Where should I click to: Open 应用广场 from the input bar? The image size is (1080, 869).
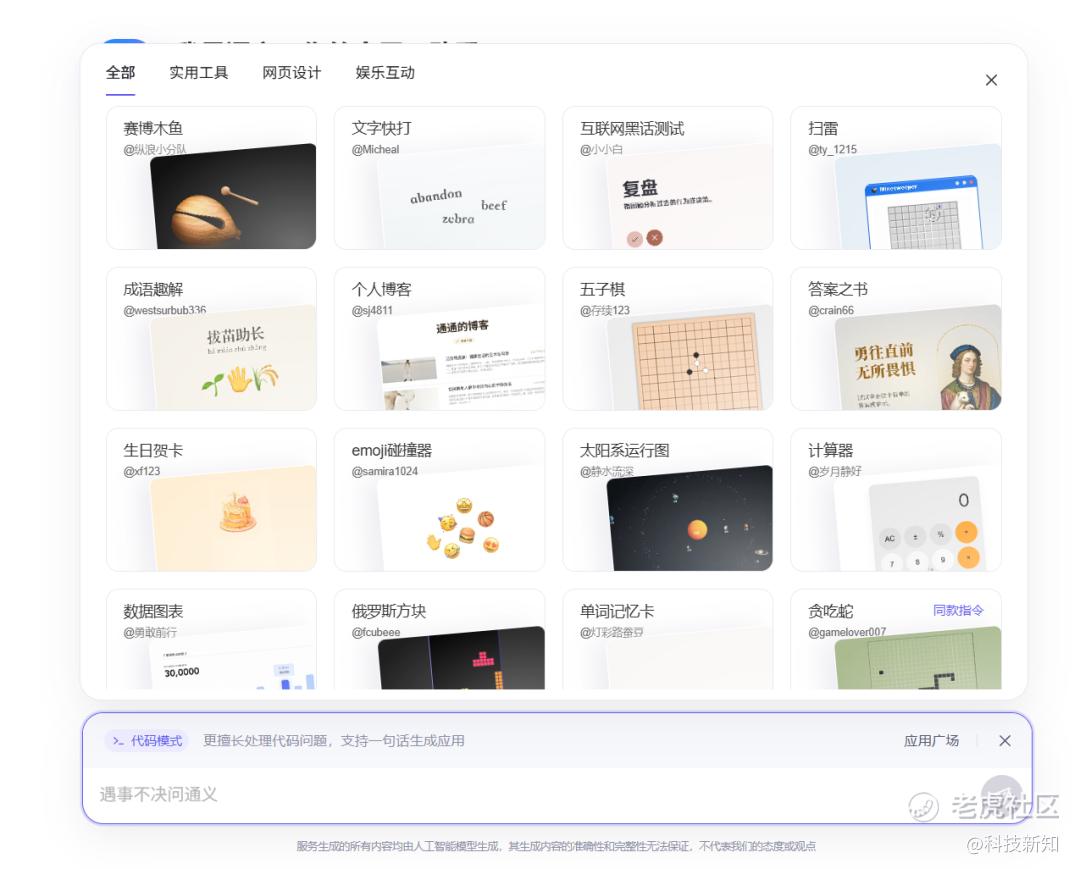[931, 741]
